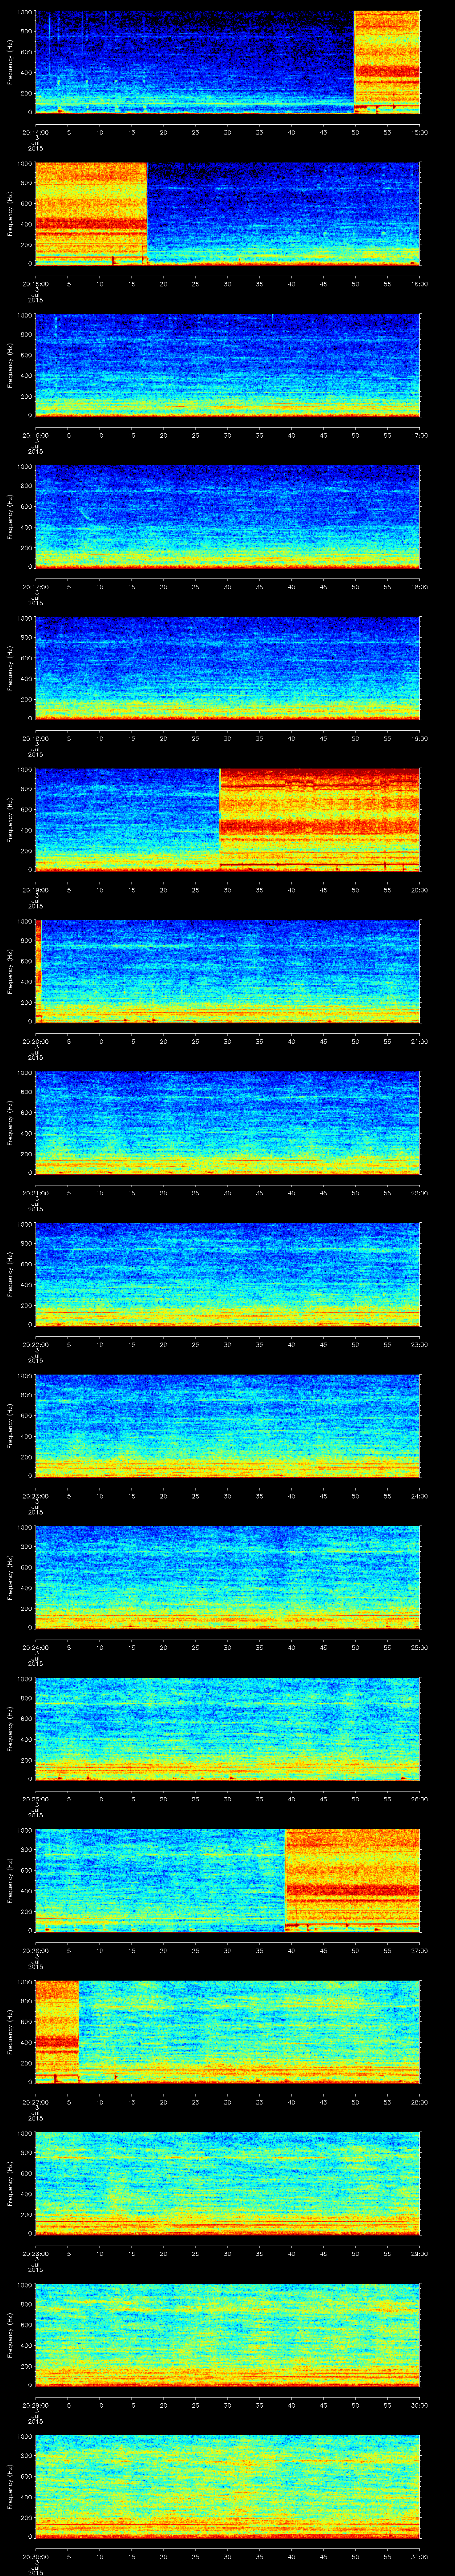
Task: Click the 16:00 end time label
Action: tap(419, 284)
